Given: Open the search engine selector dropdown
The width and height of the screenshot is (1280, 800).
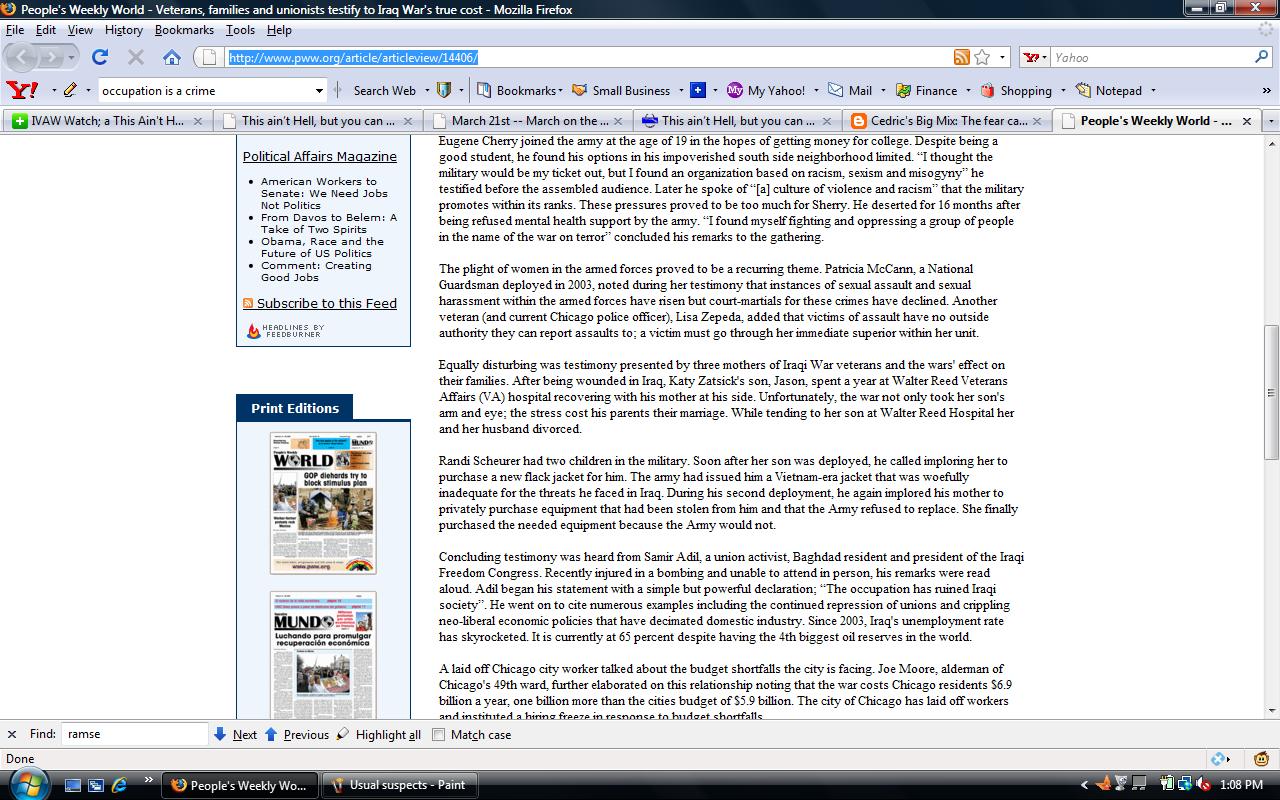Looking at the screenshot, I should coord(1036,57).
